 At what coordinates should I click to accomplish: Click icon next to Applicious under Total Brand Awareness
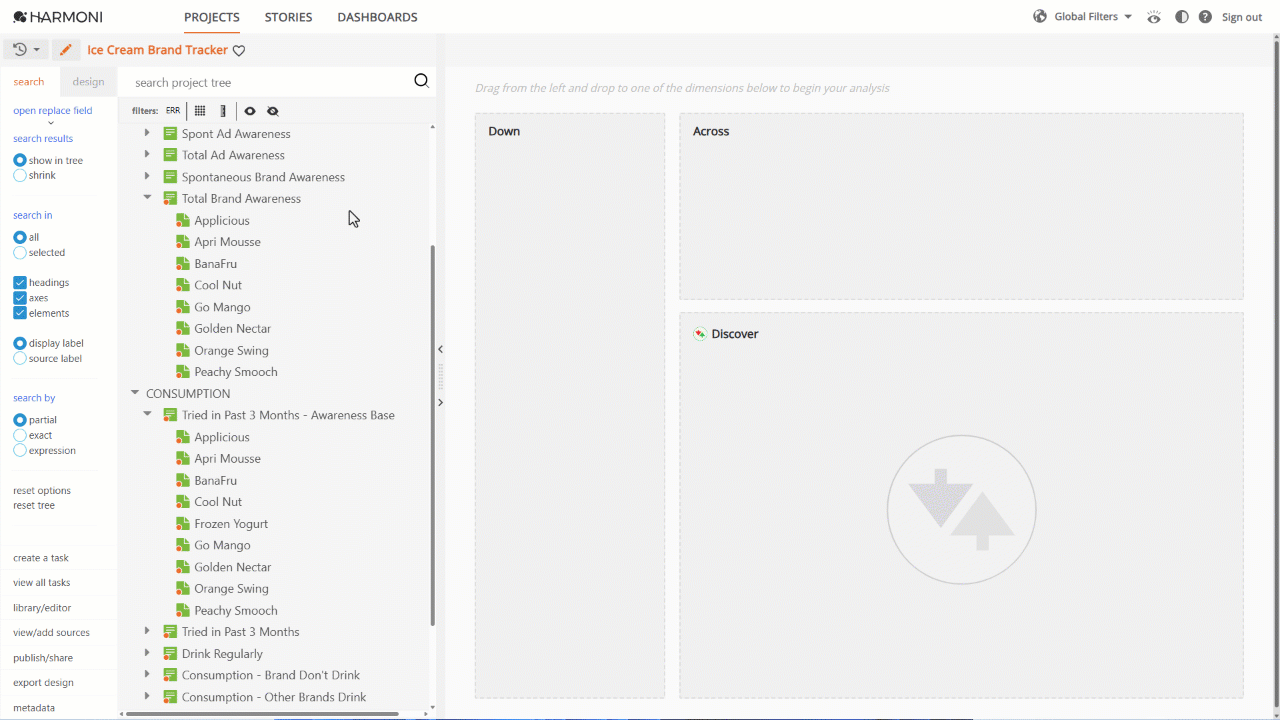click(182, 220)
